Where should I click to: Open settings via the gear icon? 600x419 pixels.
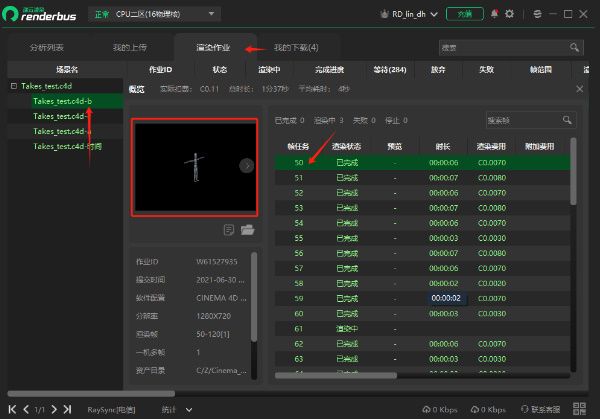[510, 15]
